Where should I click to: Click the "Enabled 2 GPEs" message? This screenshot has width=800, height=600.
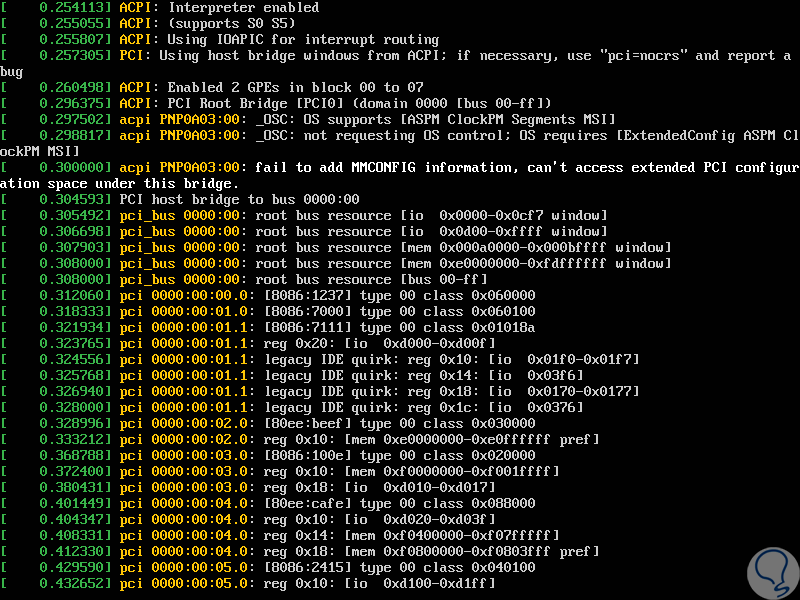(223, 88)
